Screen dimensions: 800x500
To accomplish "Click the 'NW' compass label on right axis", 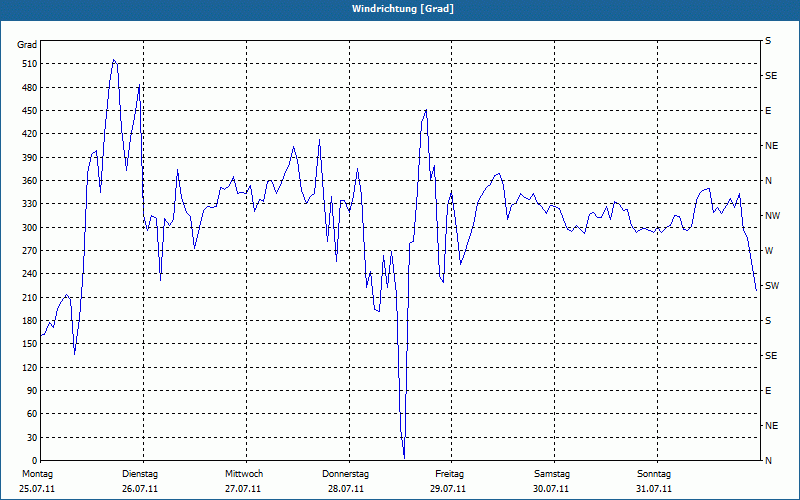I will pyautogui.click(x=773, y=216).
